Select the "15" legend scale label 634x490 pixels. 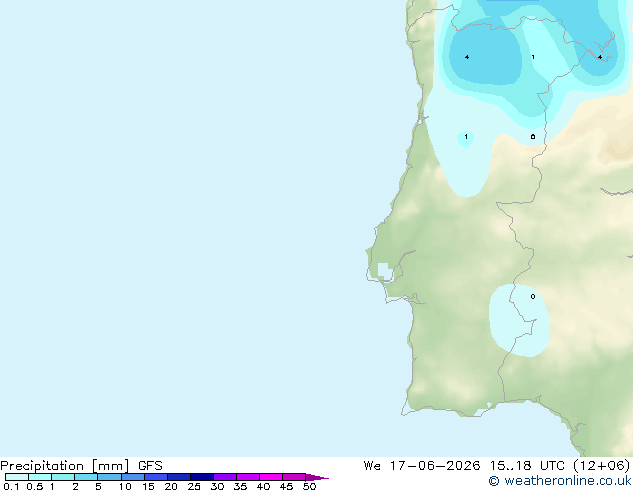point(148,486)
